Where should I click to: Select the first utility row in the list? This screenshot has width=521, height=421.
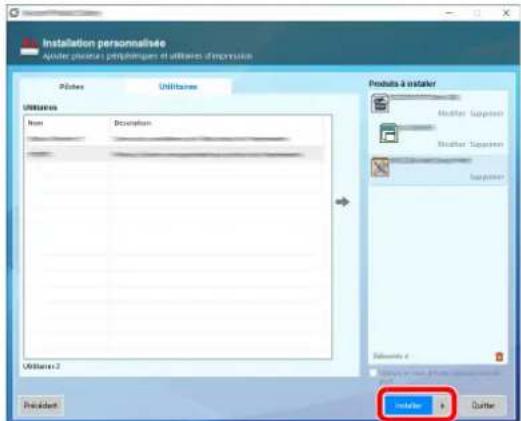tap(173, 139)
